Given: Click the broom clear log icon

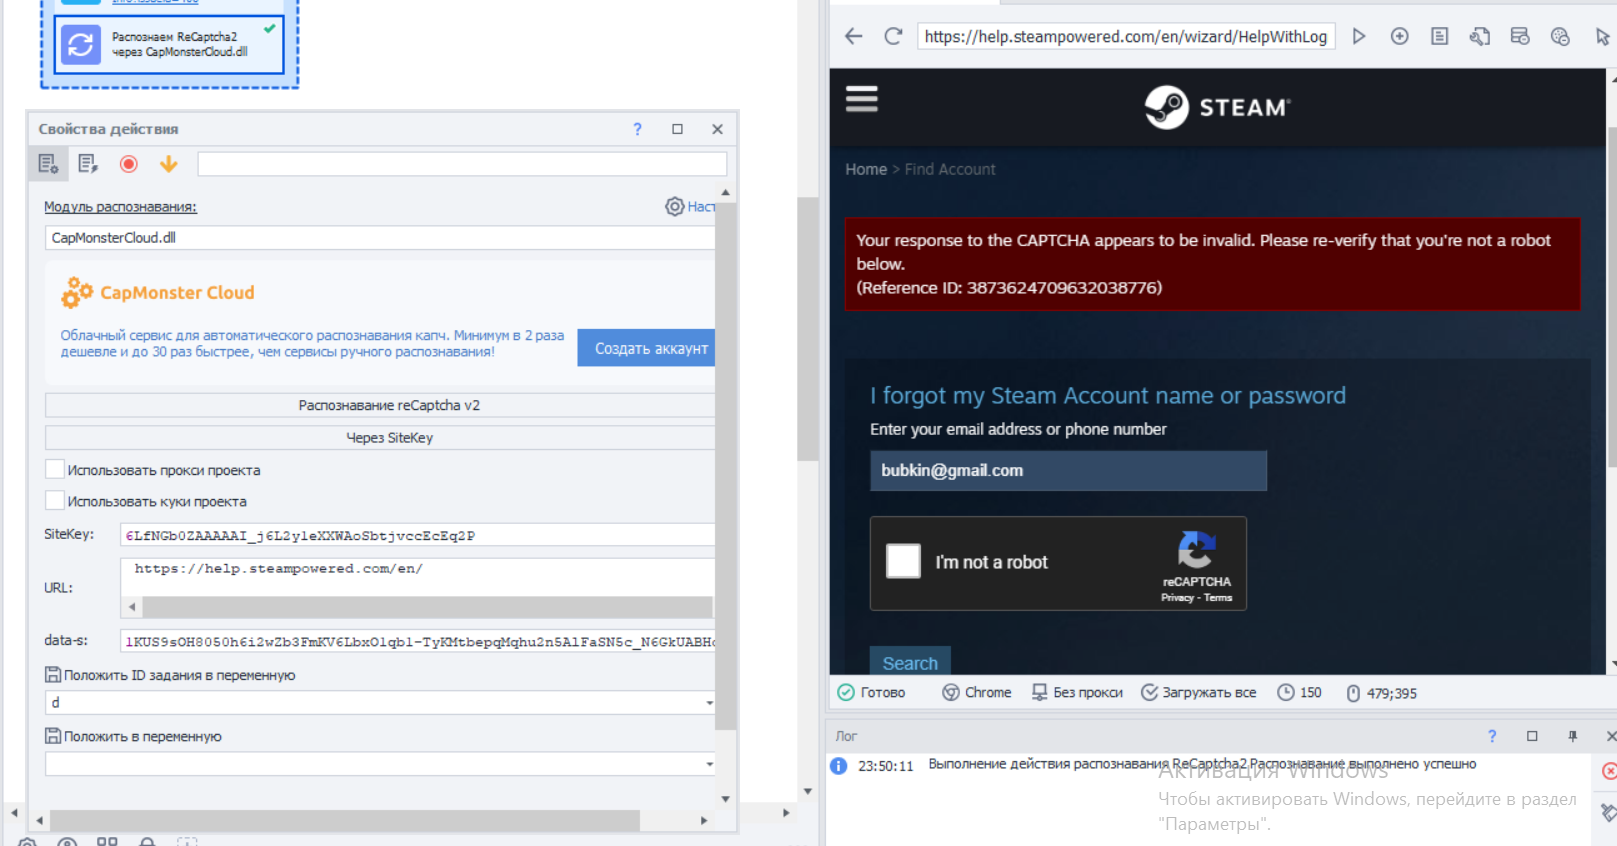Looking at the screenshot, I should click(1608, 812).
